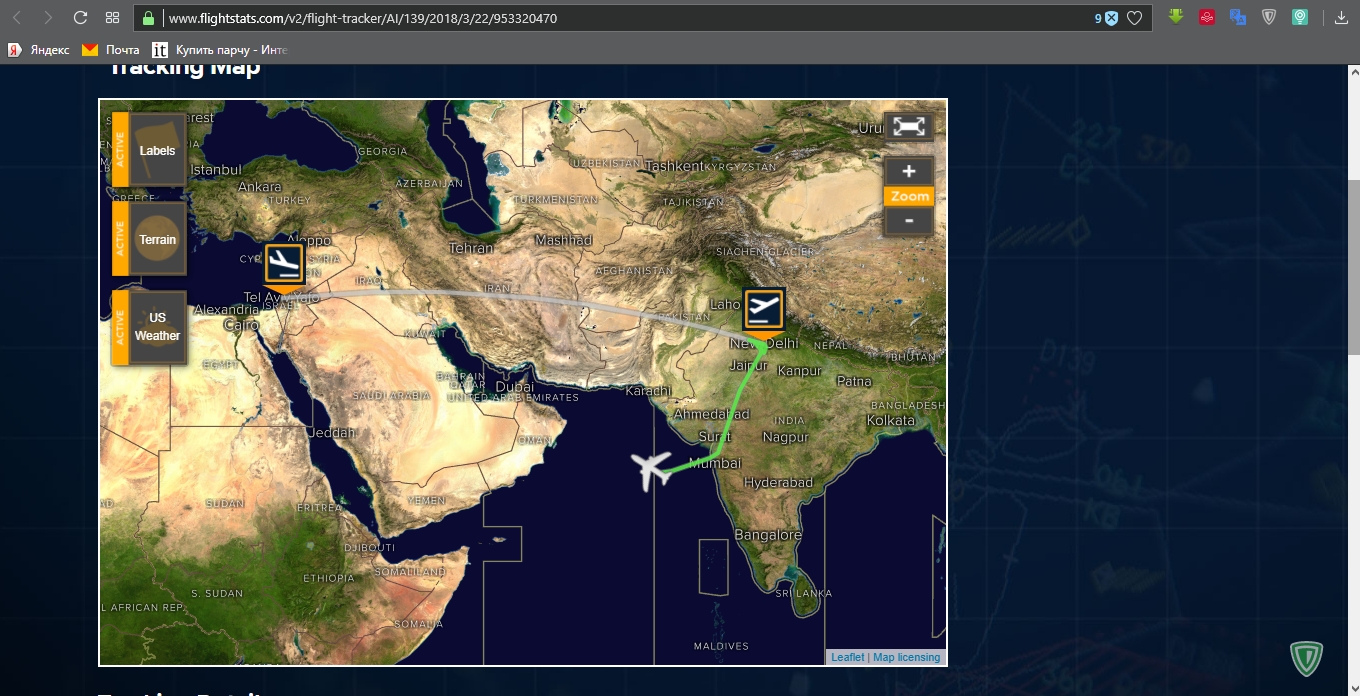Screen dimensions: 1360x696
Task: Open the Leaflet link
Action: [x=847, y=657]
